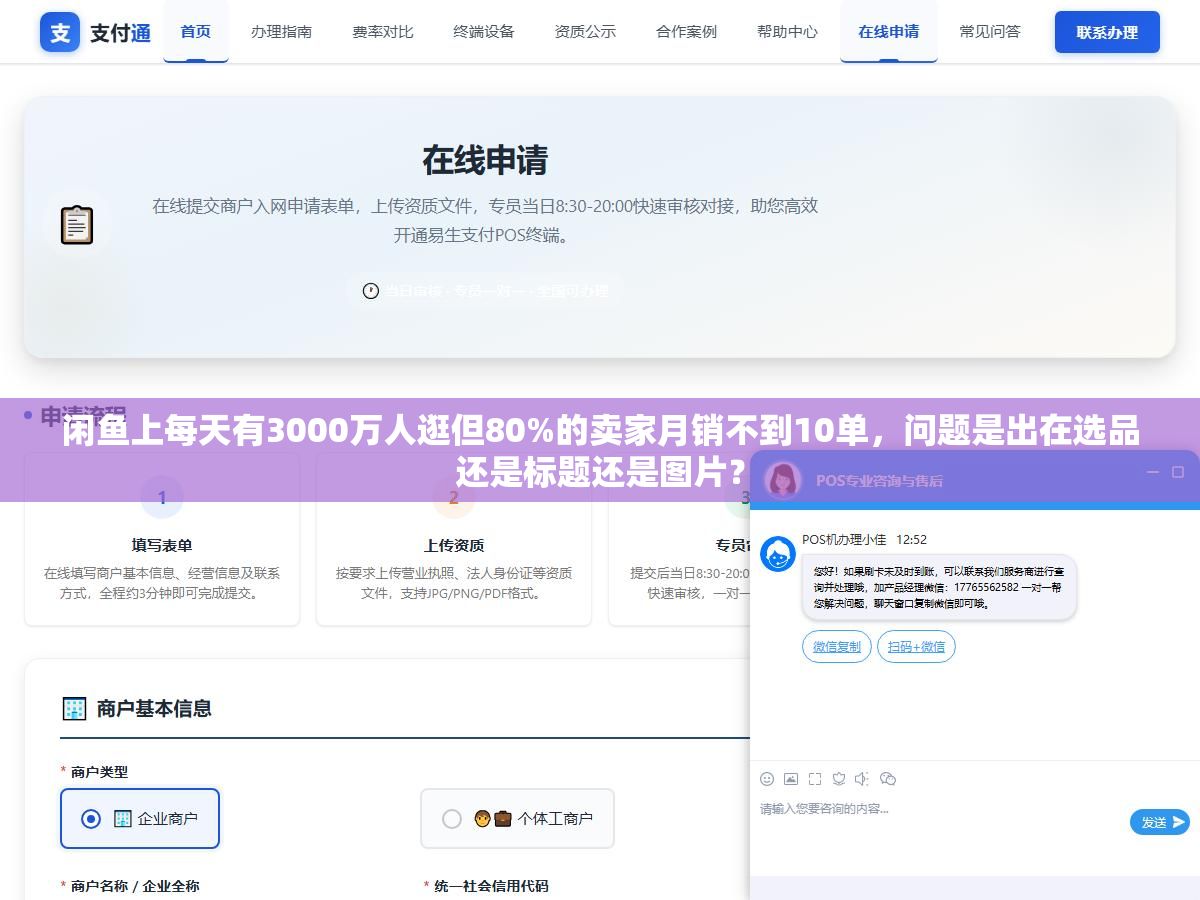Click the POS专业咨询与售后 chat title
This screenshot has width=1200, height=900.
(879, 480)
